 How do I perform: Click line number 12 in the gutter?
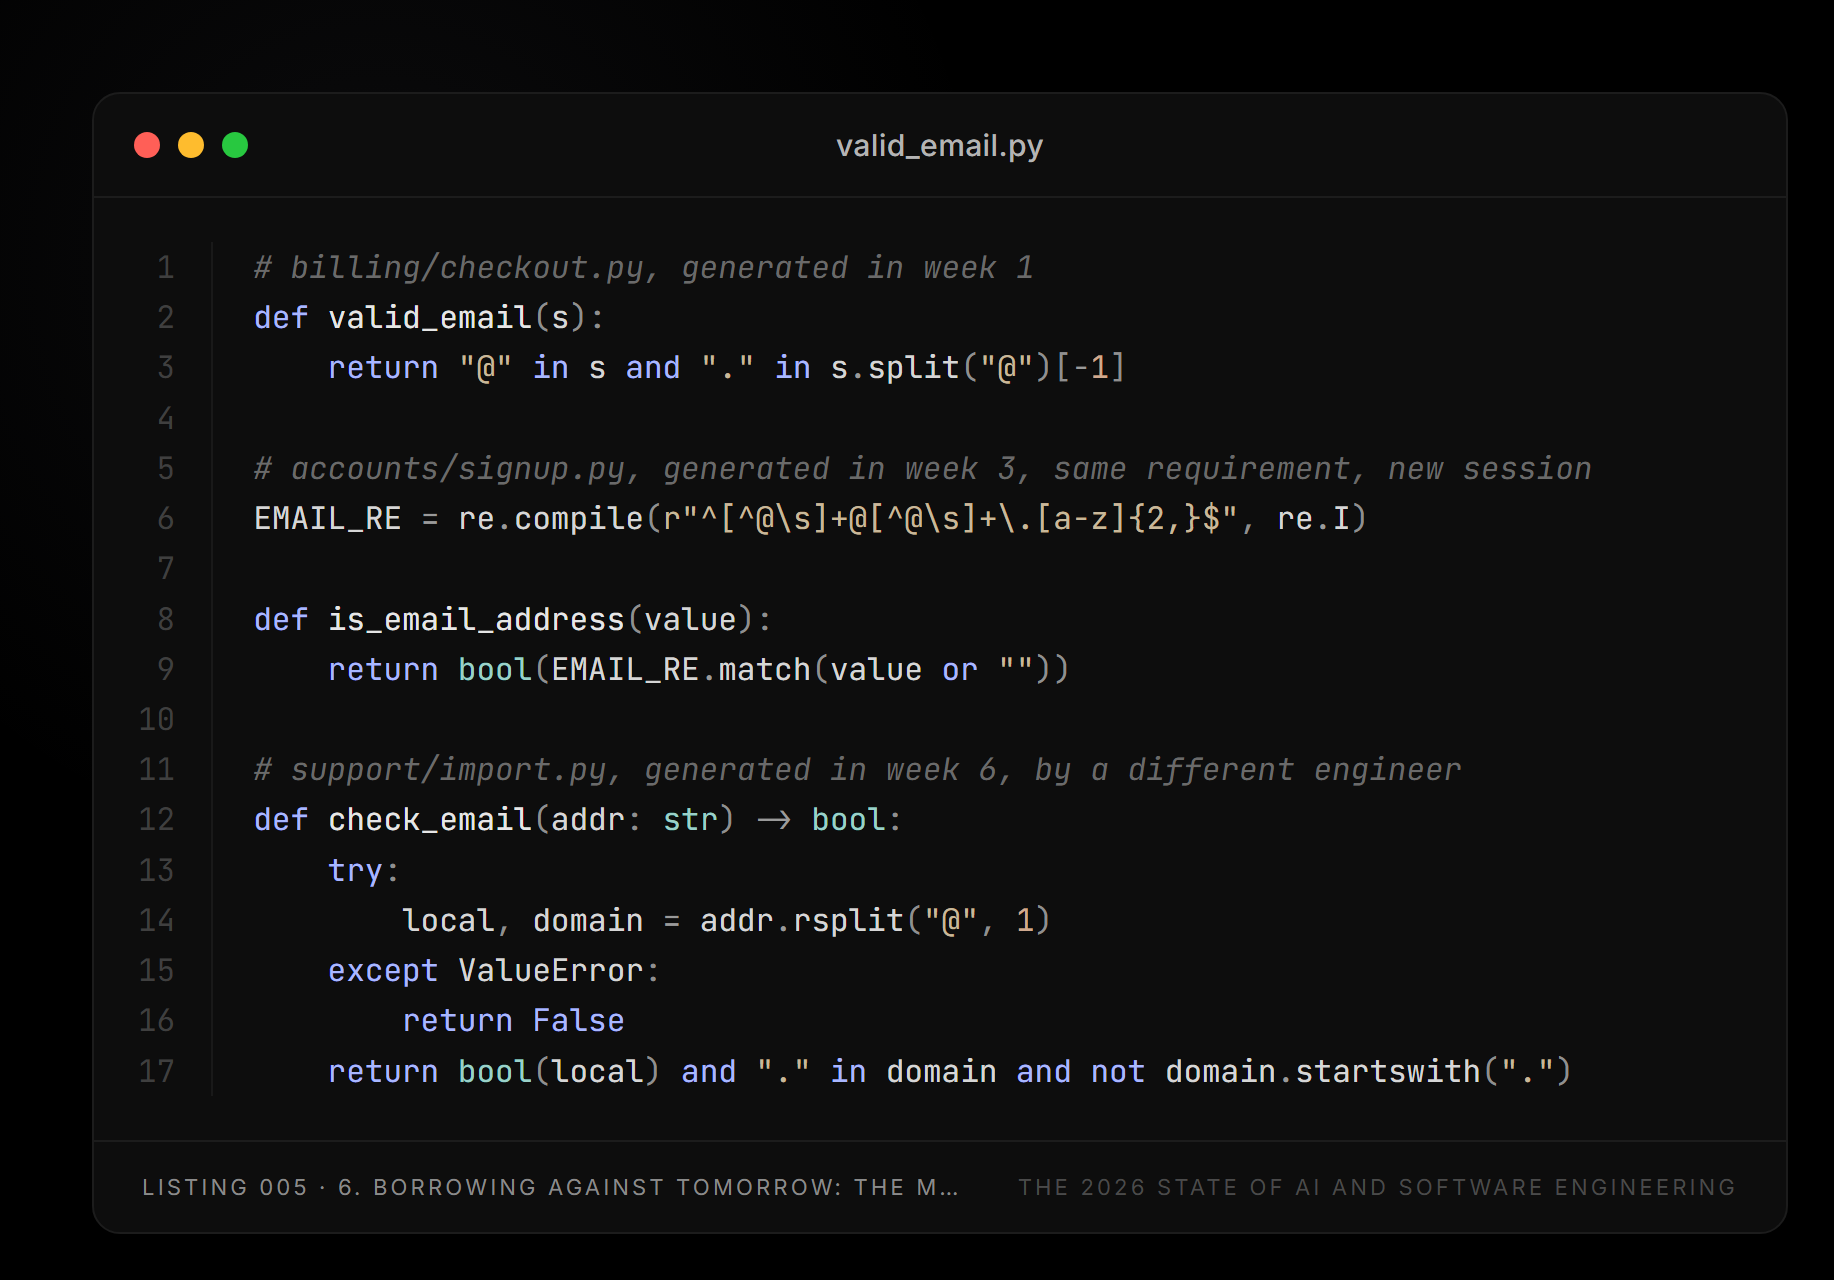tap(156, 820)
